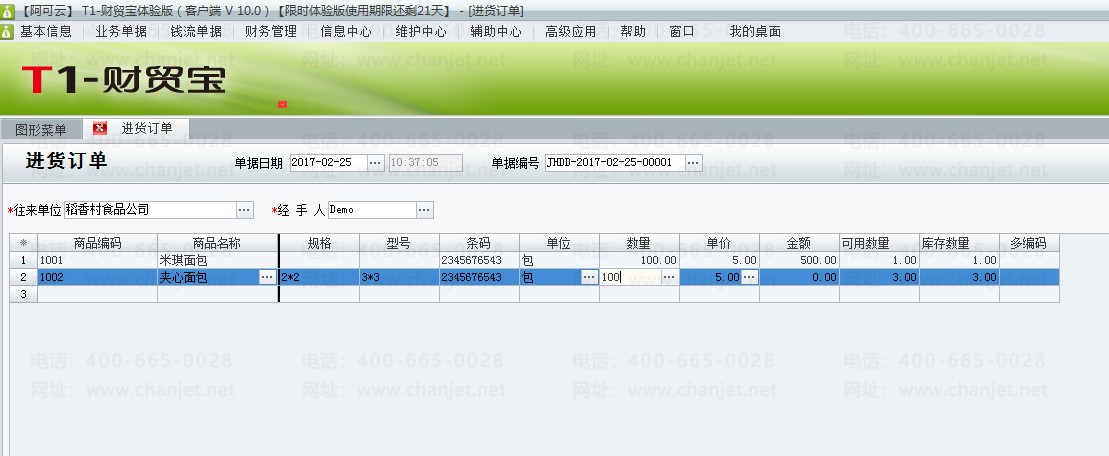Click row 1 quantity cell 100.00

click(639, 260)
